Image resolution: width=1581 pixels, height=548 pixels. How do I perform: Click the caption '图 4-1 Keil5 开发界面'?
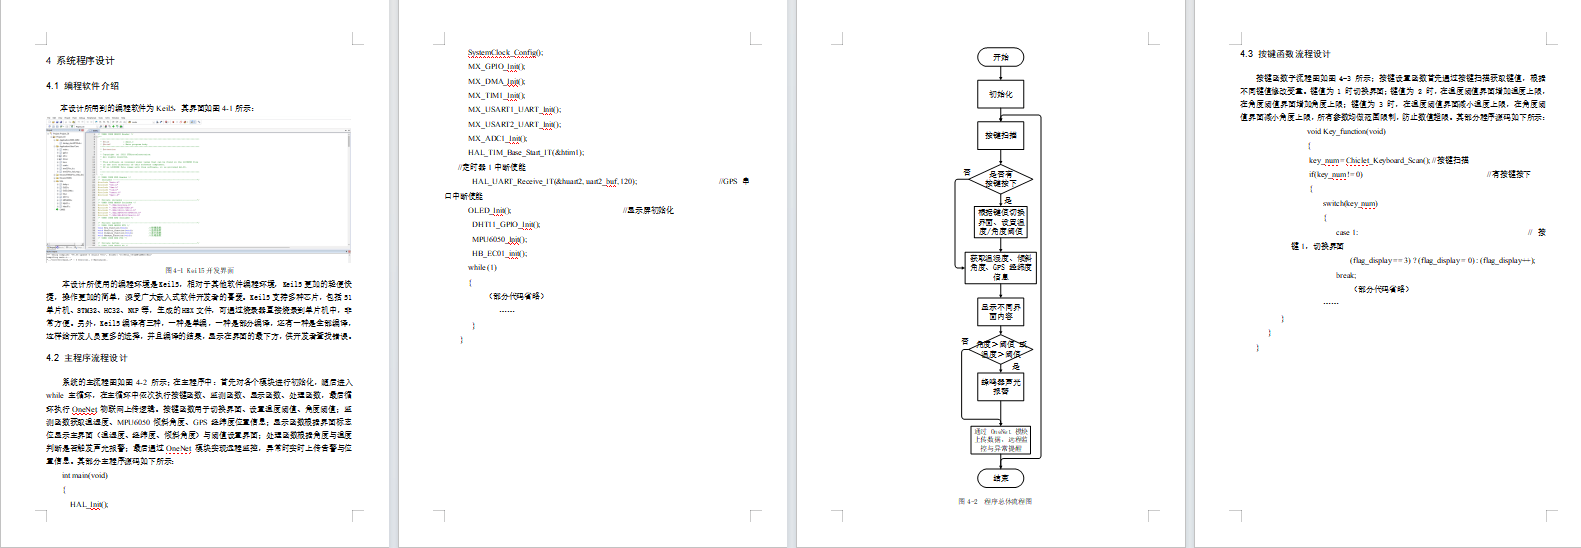(199, 271)
